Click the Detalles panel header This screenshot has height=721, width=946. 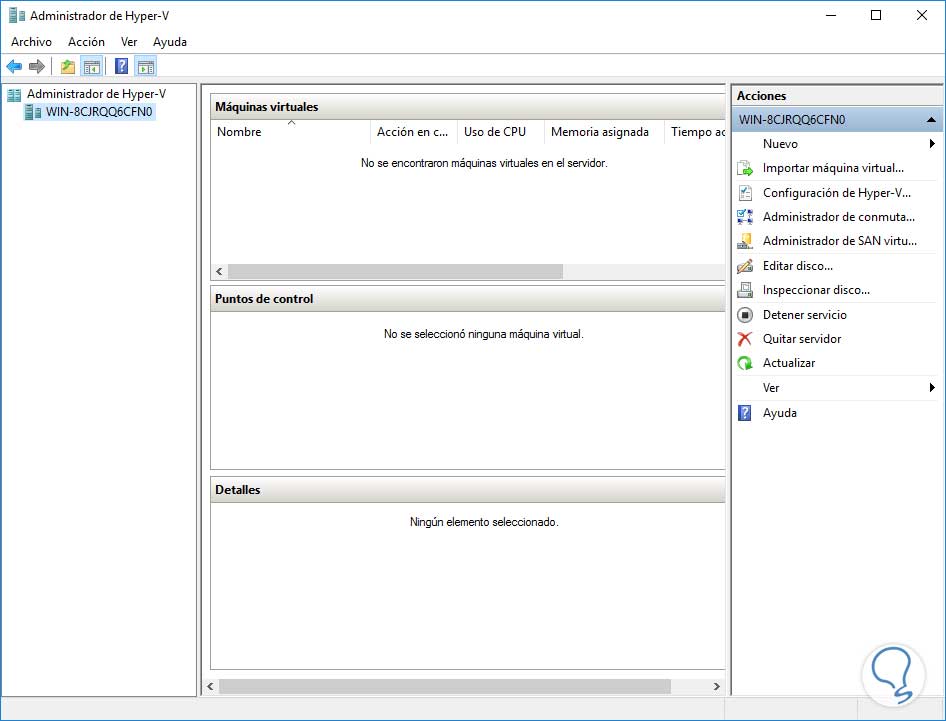468,490
